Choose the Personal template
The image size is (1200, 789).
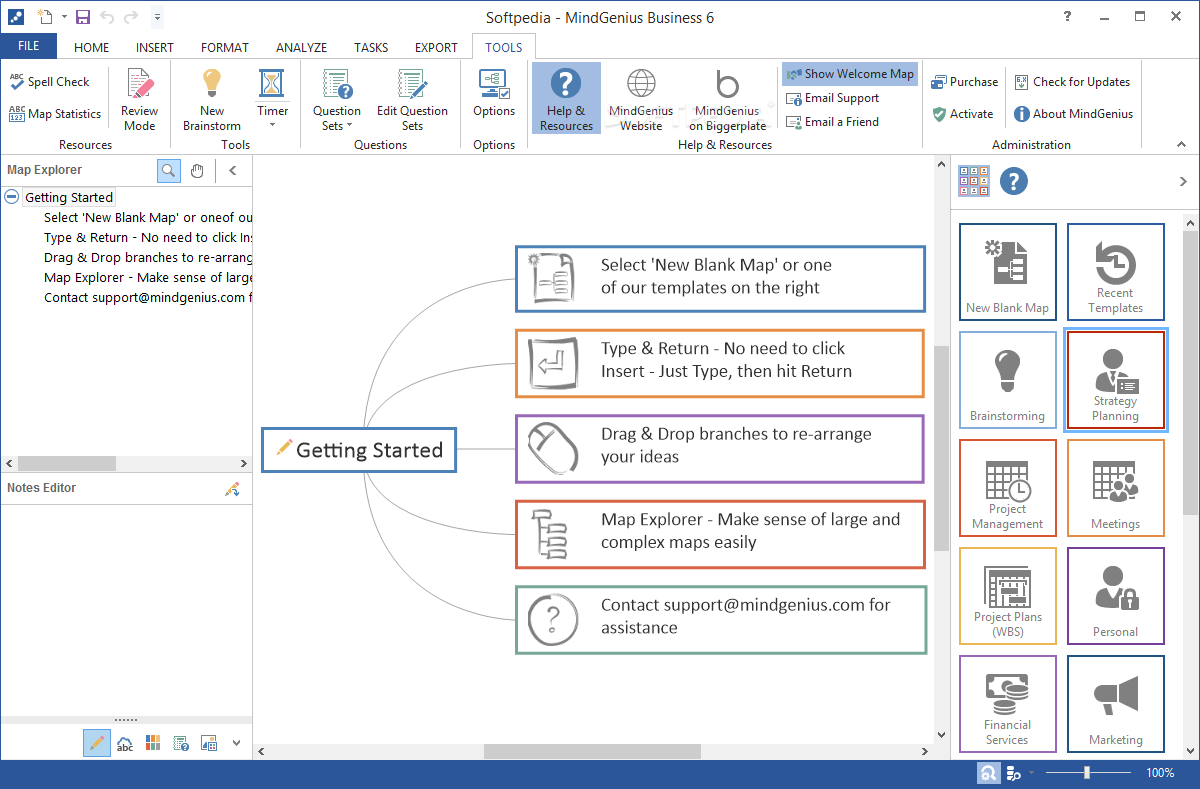pyautogui.click(x=1115, y=596)
